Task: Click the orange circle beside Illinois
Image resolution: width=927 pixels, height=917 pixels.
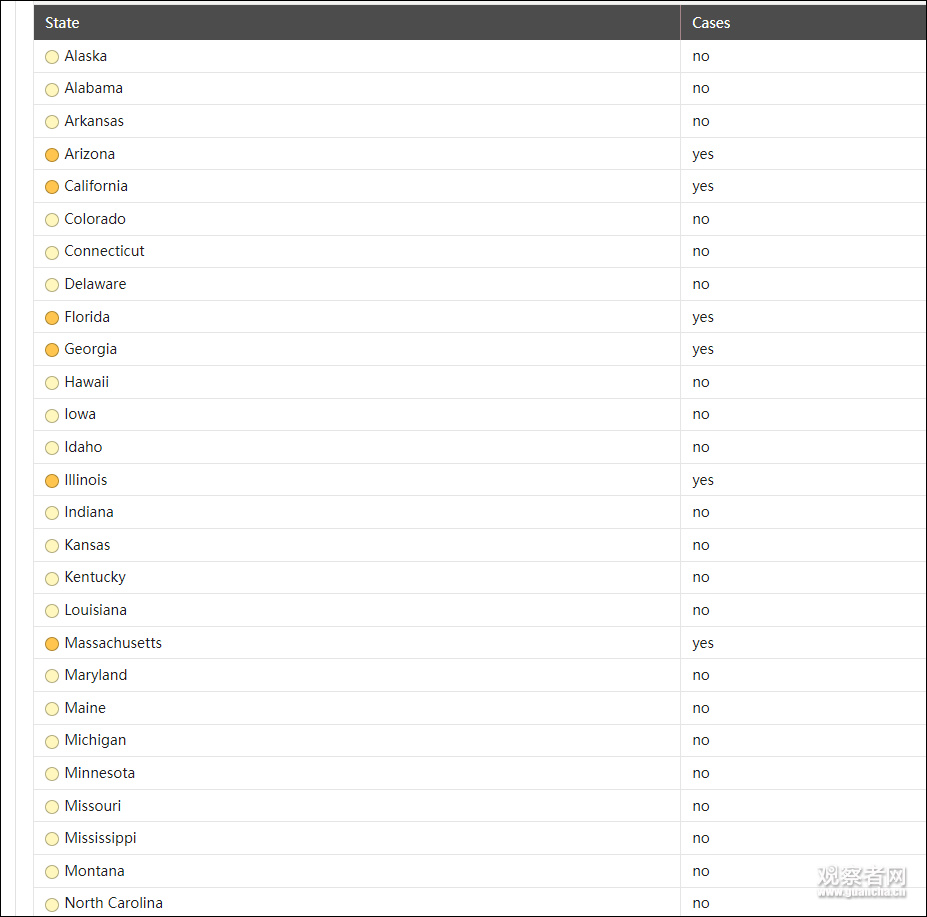Action: click(52, 481)
